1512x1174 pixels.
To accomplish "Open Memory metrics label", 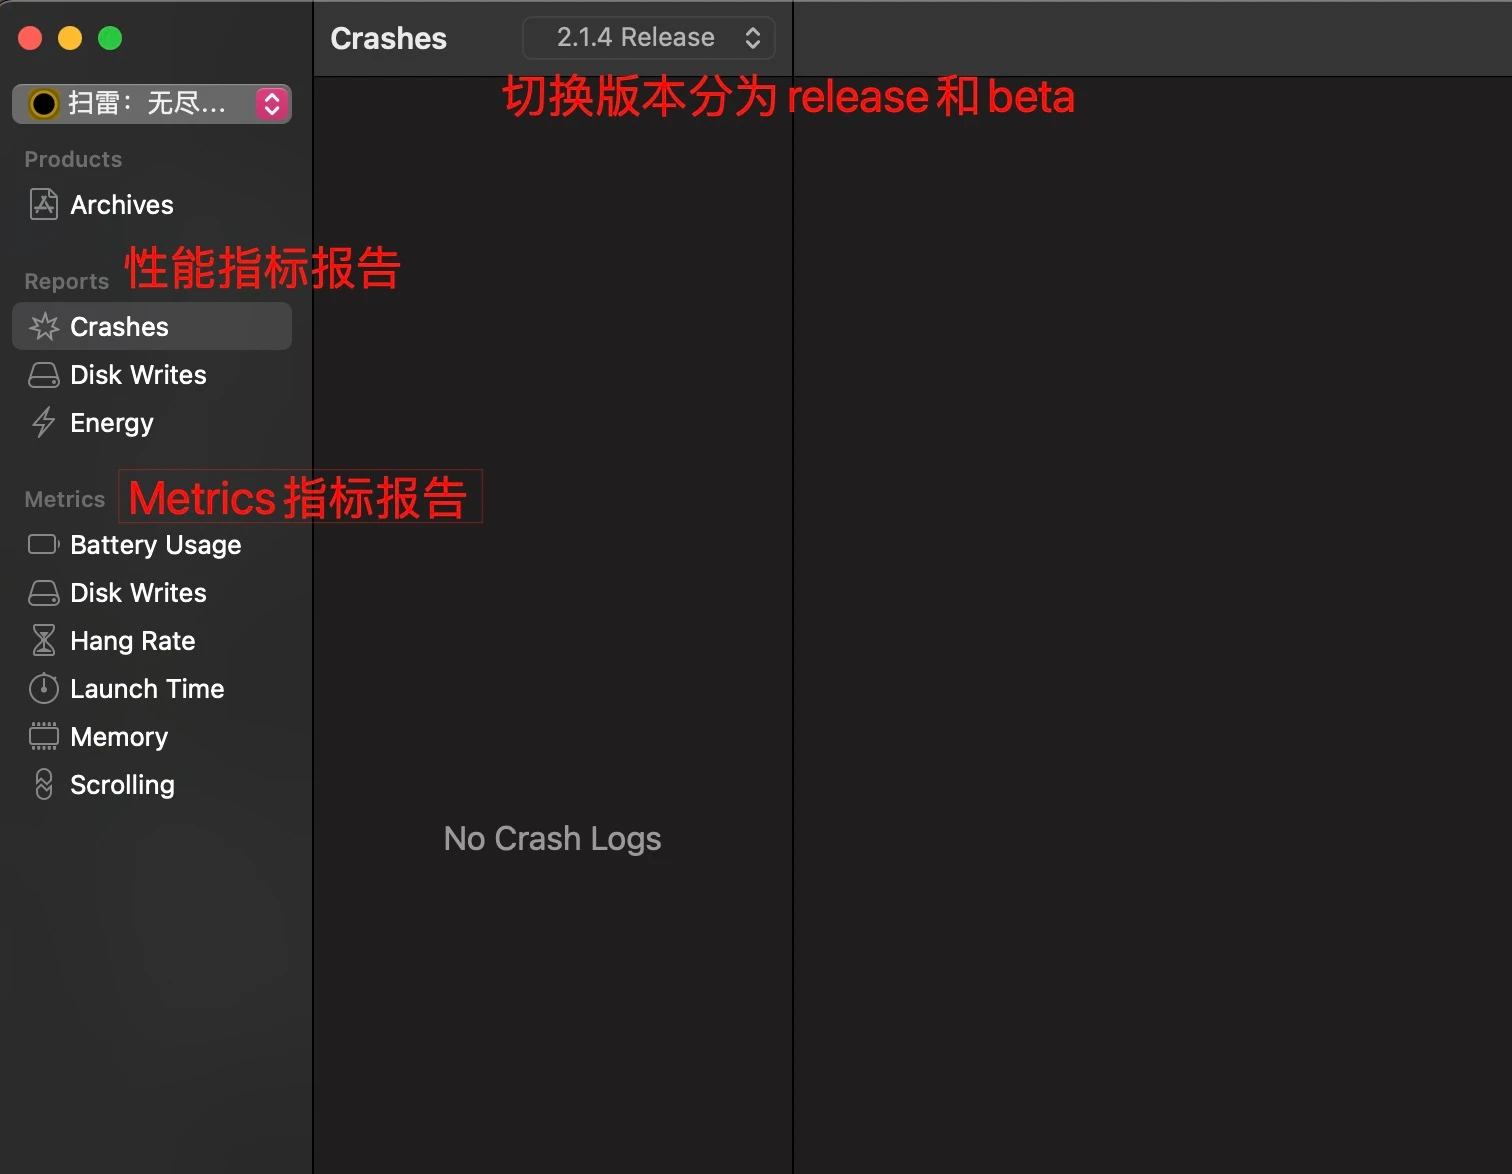I will pos(119,737).
